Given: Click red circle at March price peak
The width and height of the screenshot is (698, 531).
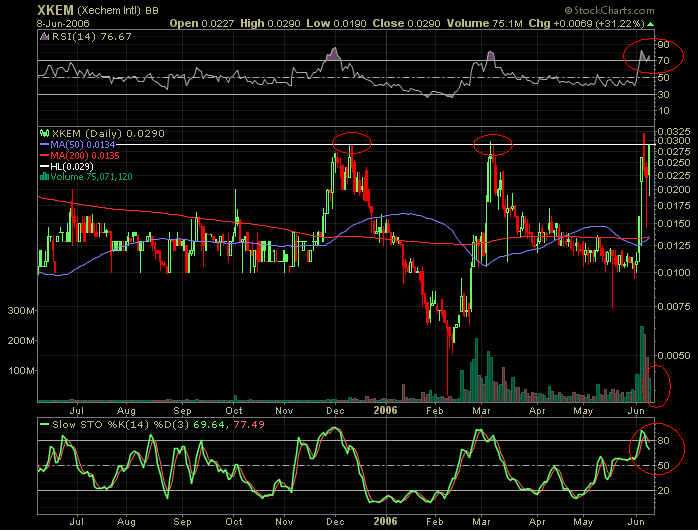Looking at the screenshot, I should [x=492, y=143].
